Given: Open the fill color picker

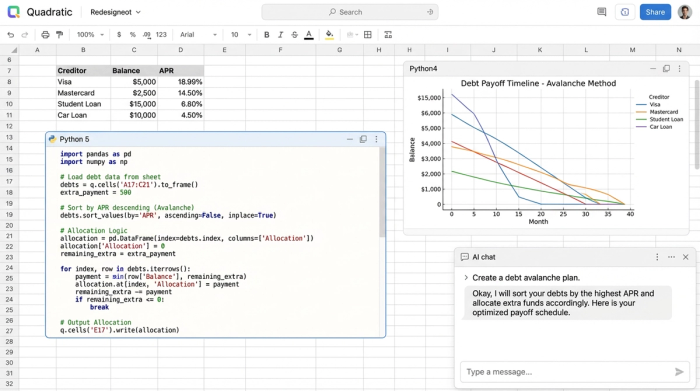Looking at the screenshot, I should click(329, 35).
